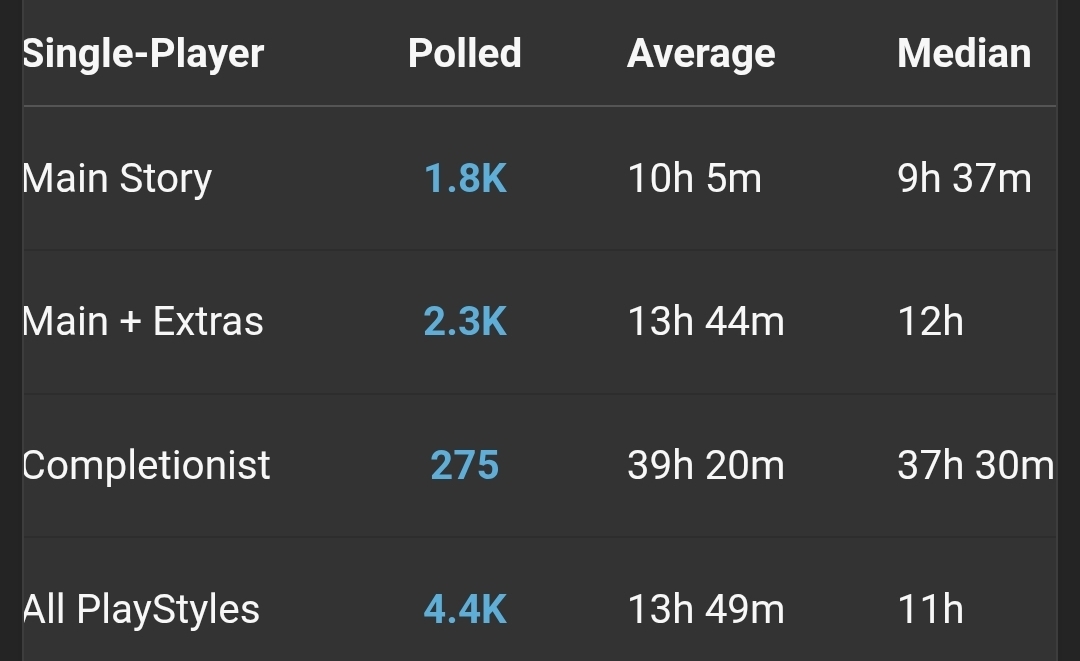Click the 11h median value
Screen dimensions: 1080x661
(x=930, y=610)
